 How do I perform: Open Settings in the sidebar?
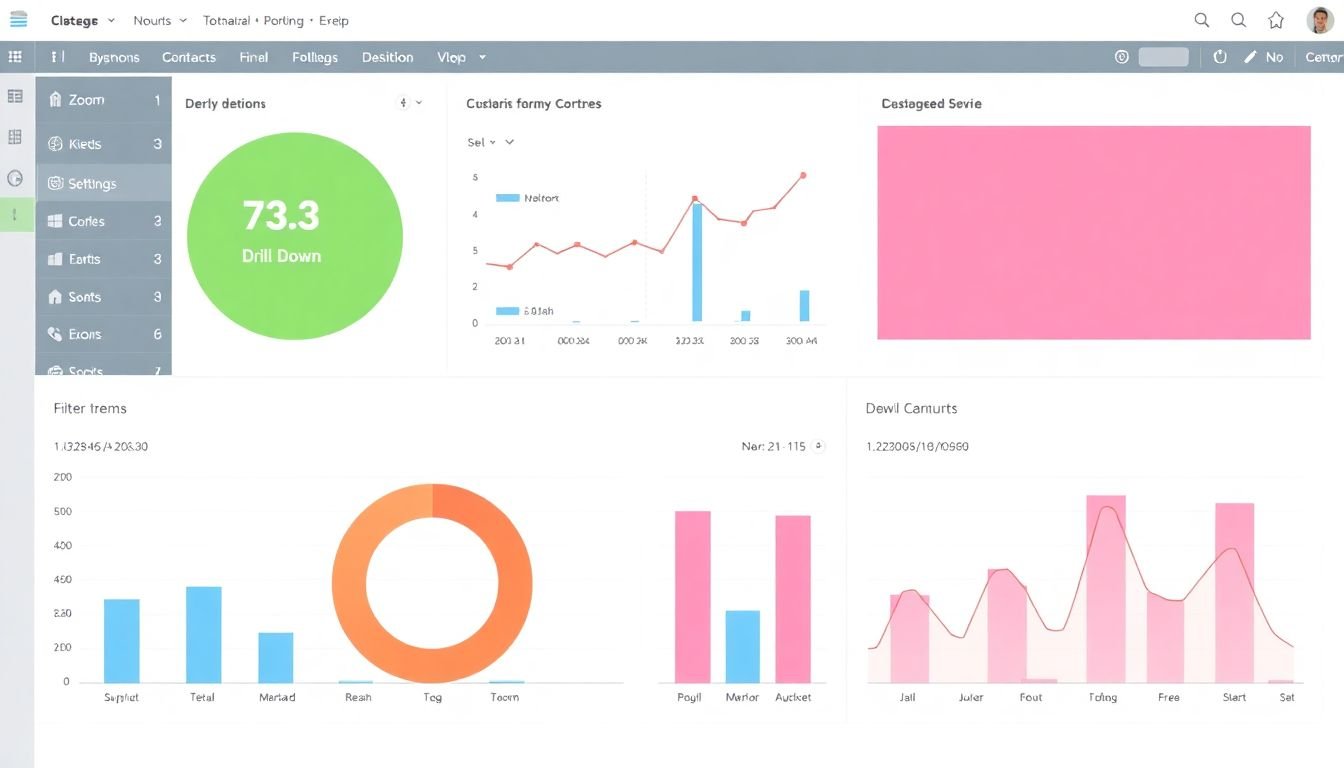103,183
